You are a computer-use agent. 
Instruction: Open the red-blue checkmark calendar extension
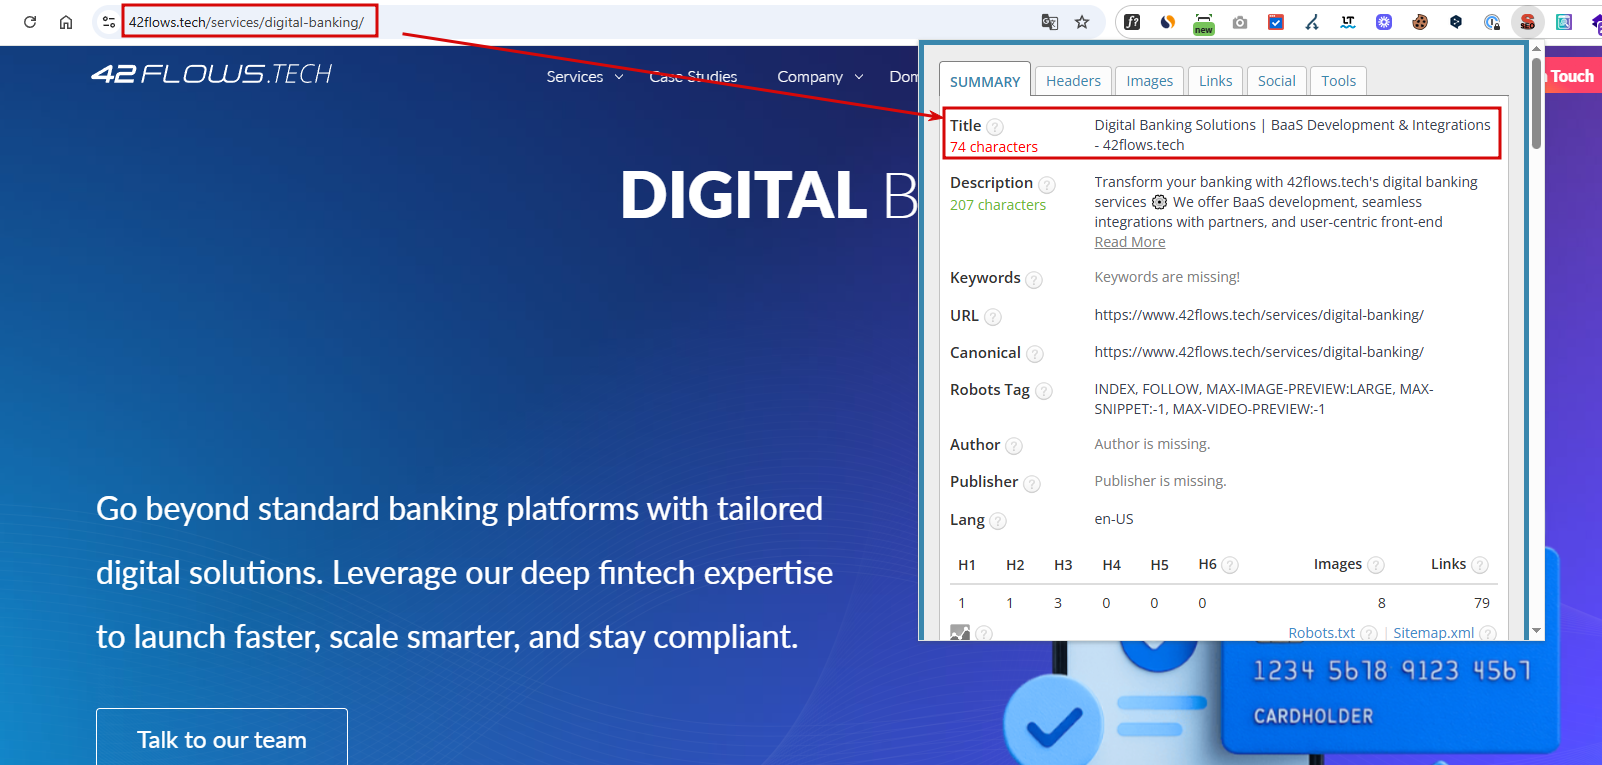coord(1276,22)
